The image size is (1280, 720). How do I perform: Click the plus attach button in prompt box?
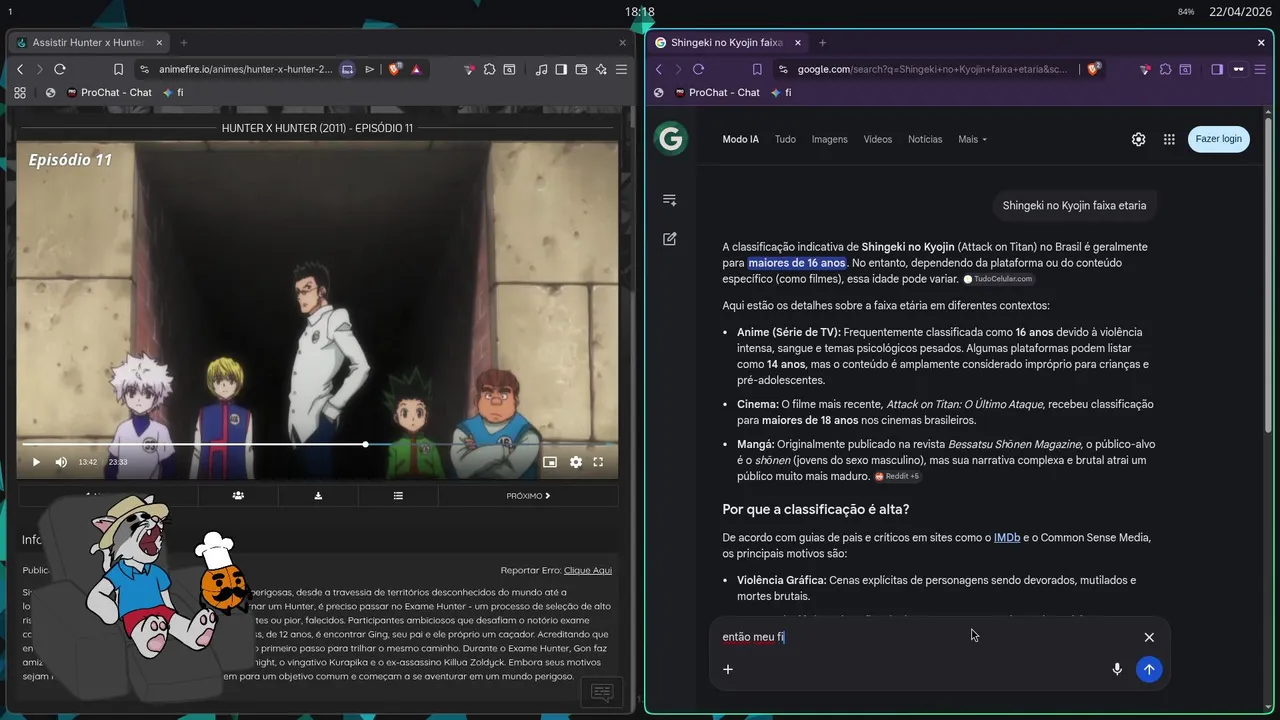(728, 669)
